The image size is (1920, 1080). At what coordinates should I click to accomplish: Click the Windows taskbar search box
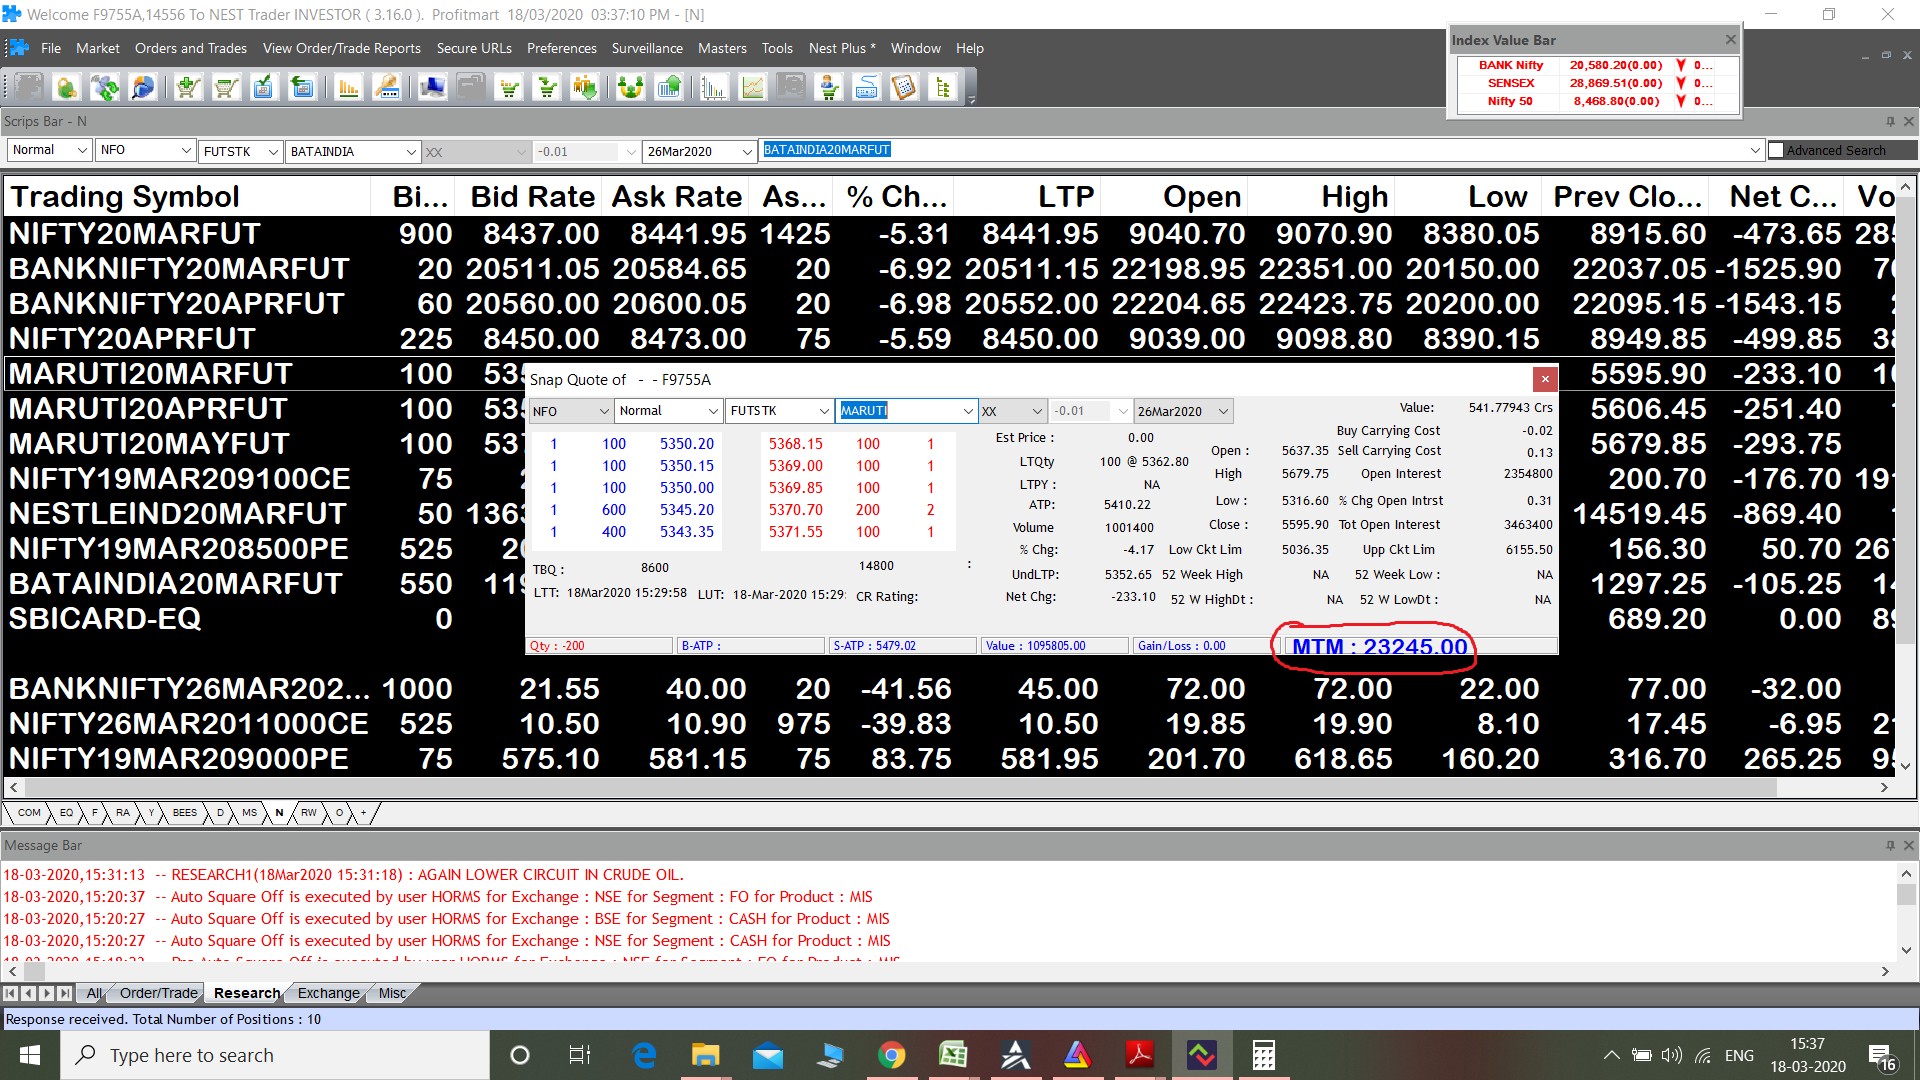(x=275, y=1055)
